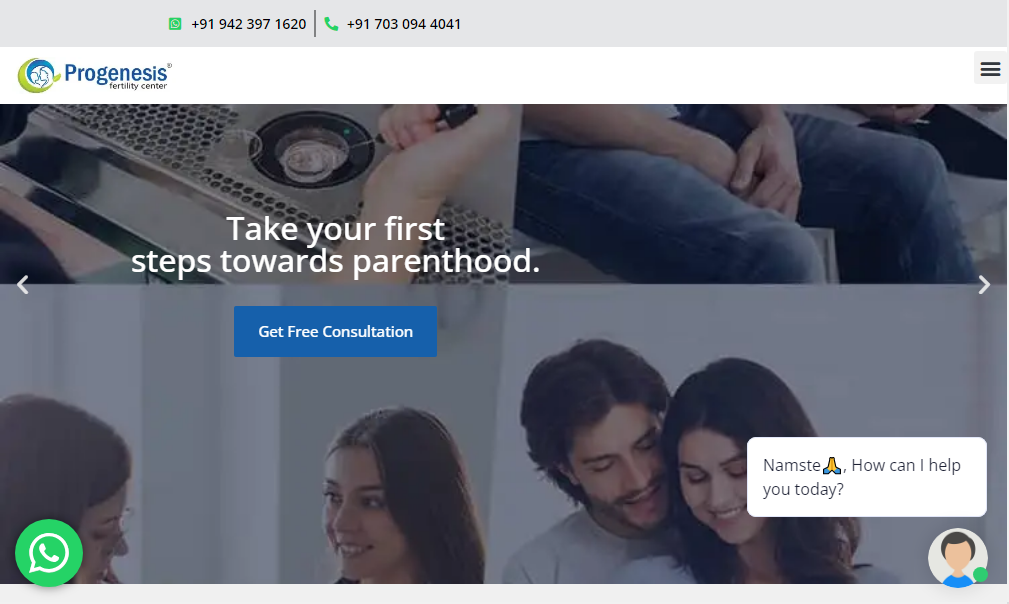This screenshot has width=1009, height=604.
Task: Click the Progenesis wordmark text
Action: tap(116, 73)
